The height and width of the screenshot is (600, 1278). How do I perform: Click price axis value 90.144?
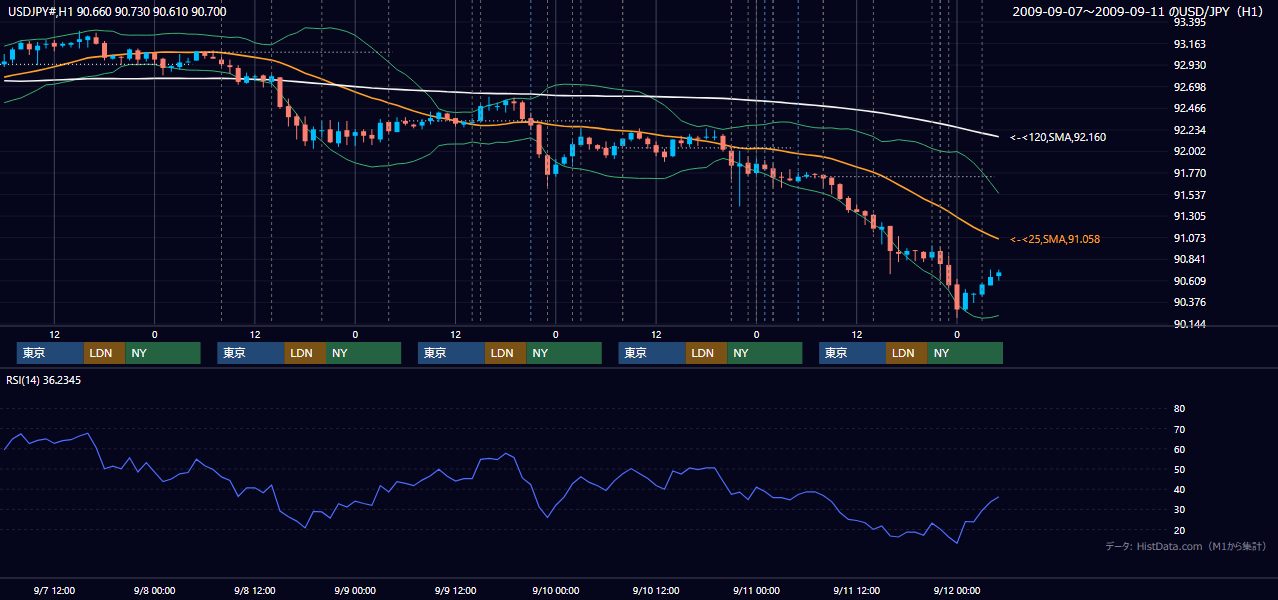coord(1189,324)
